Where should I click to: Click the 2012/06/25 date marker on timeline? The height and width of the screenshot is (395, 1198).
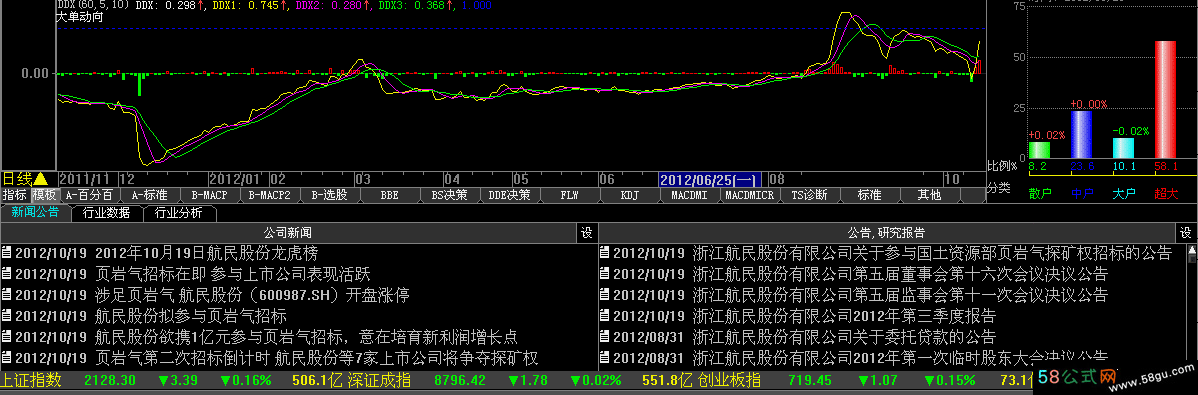click(x=710, y=180)
